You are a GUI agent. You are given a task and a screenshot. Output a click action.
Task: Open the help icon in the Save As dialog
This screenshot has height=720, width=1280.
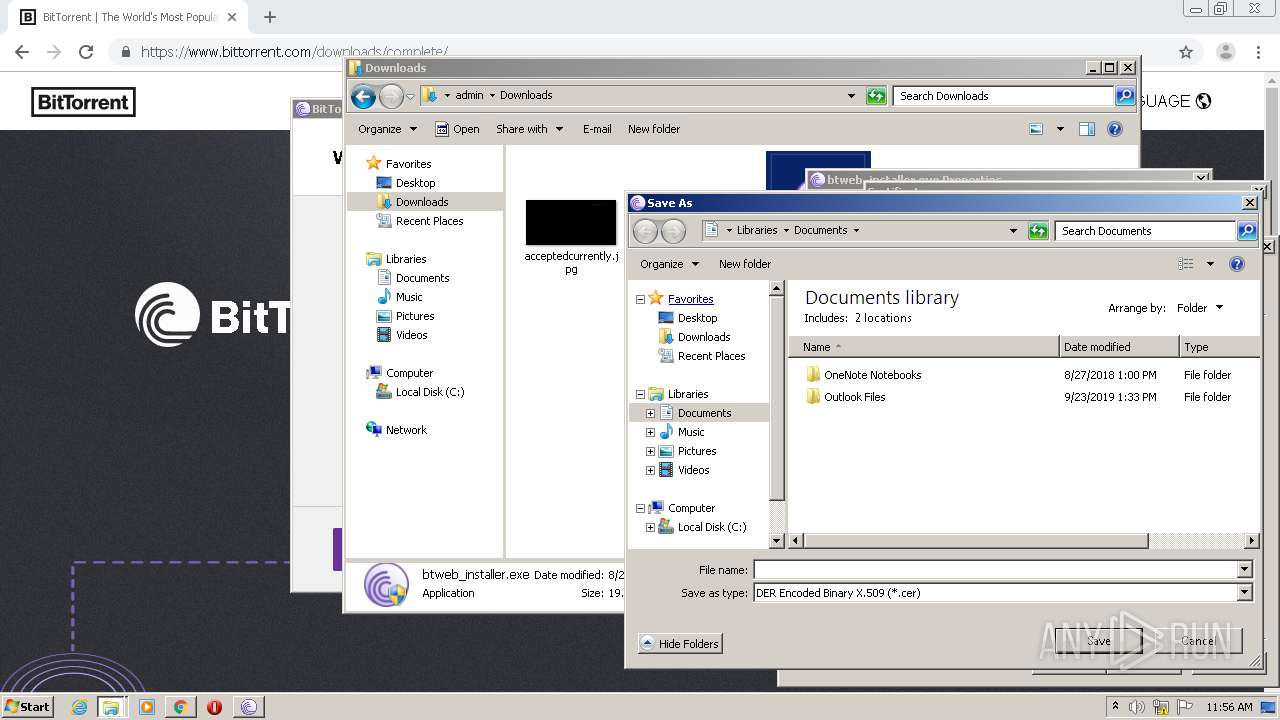point(1237,264)
